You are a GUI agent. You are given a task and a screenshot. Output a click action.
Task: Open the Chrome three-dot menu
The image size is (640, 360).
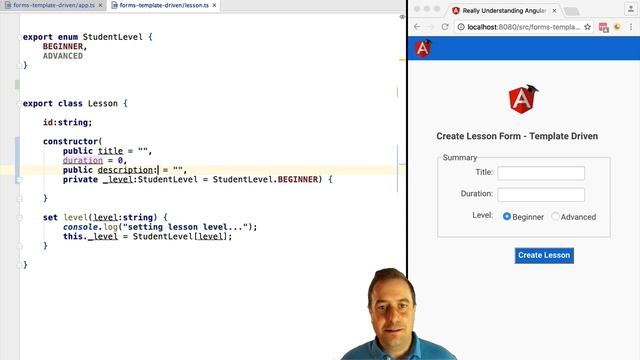631,27
